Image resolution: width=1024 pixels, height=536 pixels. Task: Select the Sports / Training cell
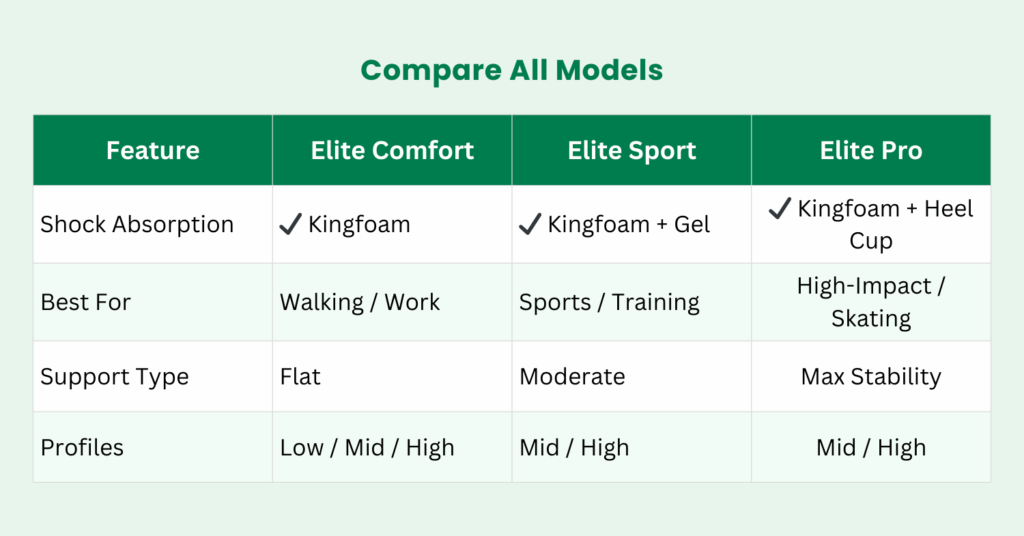(x=609, y=302)
